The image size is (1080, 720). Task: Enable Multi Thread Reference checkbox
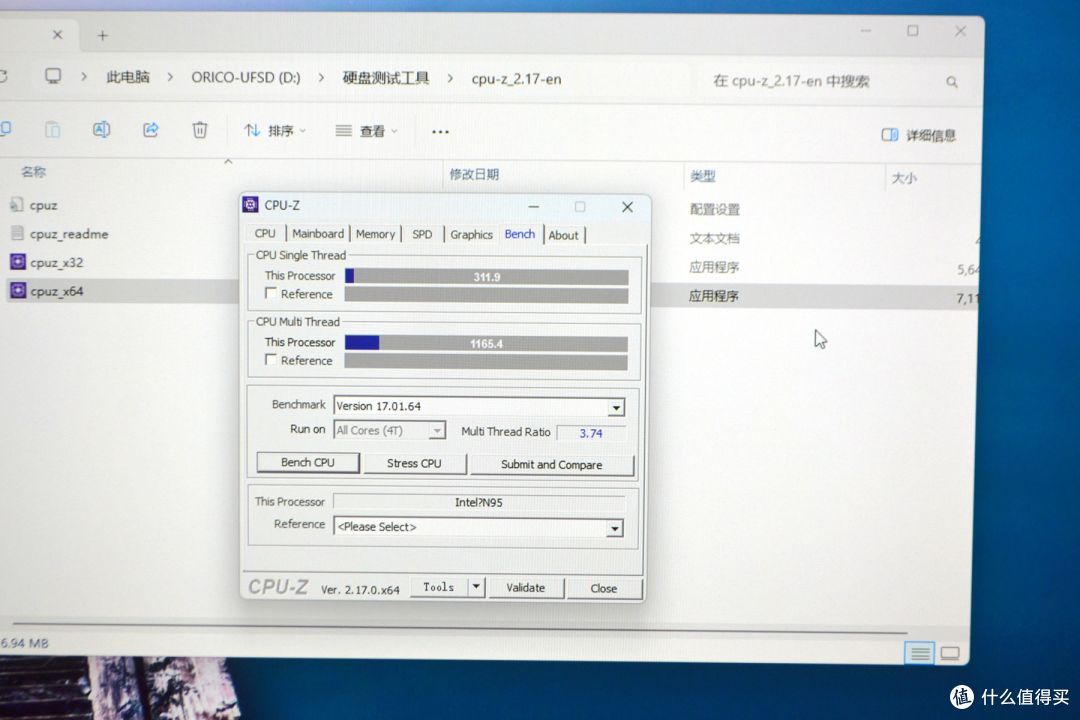point(271,360)
